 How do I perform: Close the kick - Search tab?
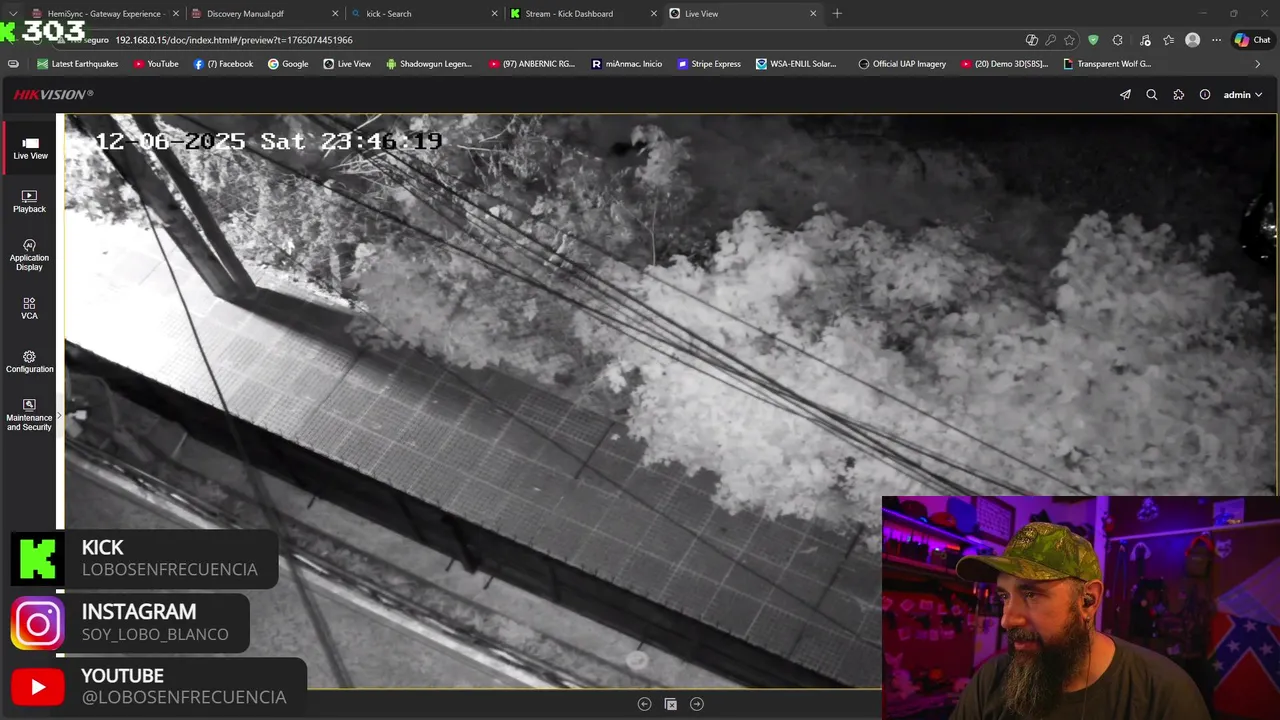pyautogui.click(x=494, y=14)
